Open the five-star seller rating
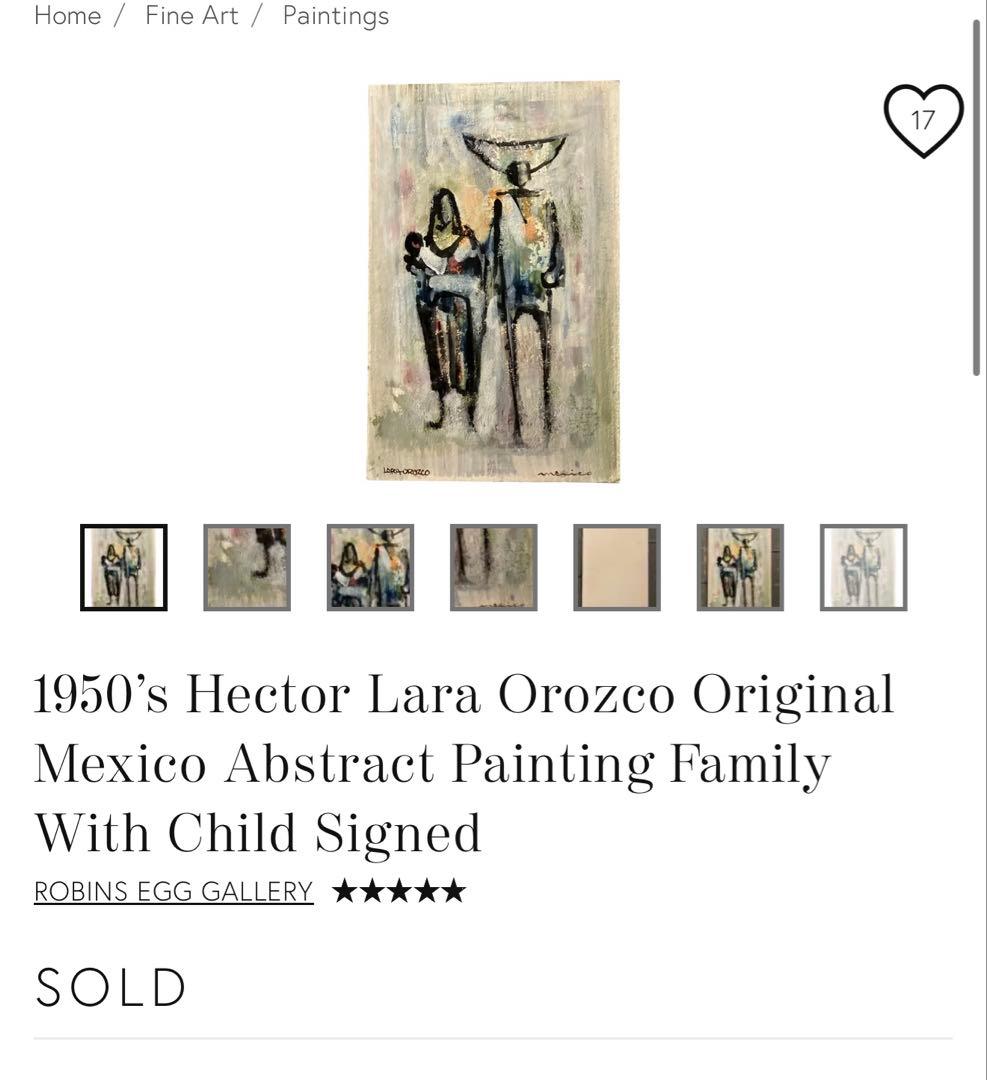 point(399,891)
